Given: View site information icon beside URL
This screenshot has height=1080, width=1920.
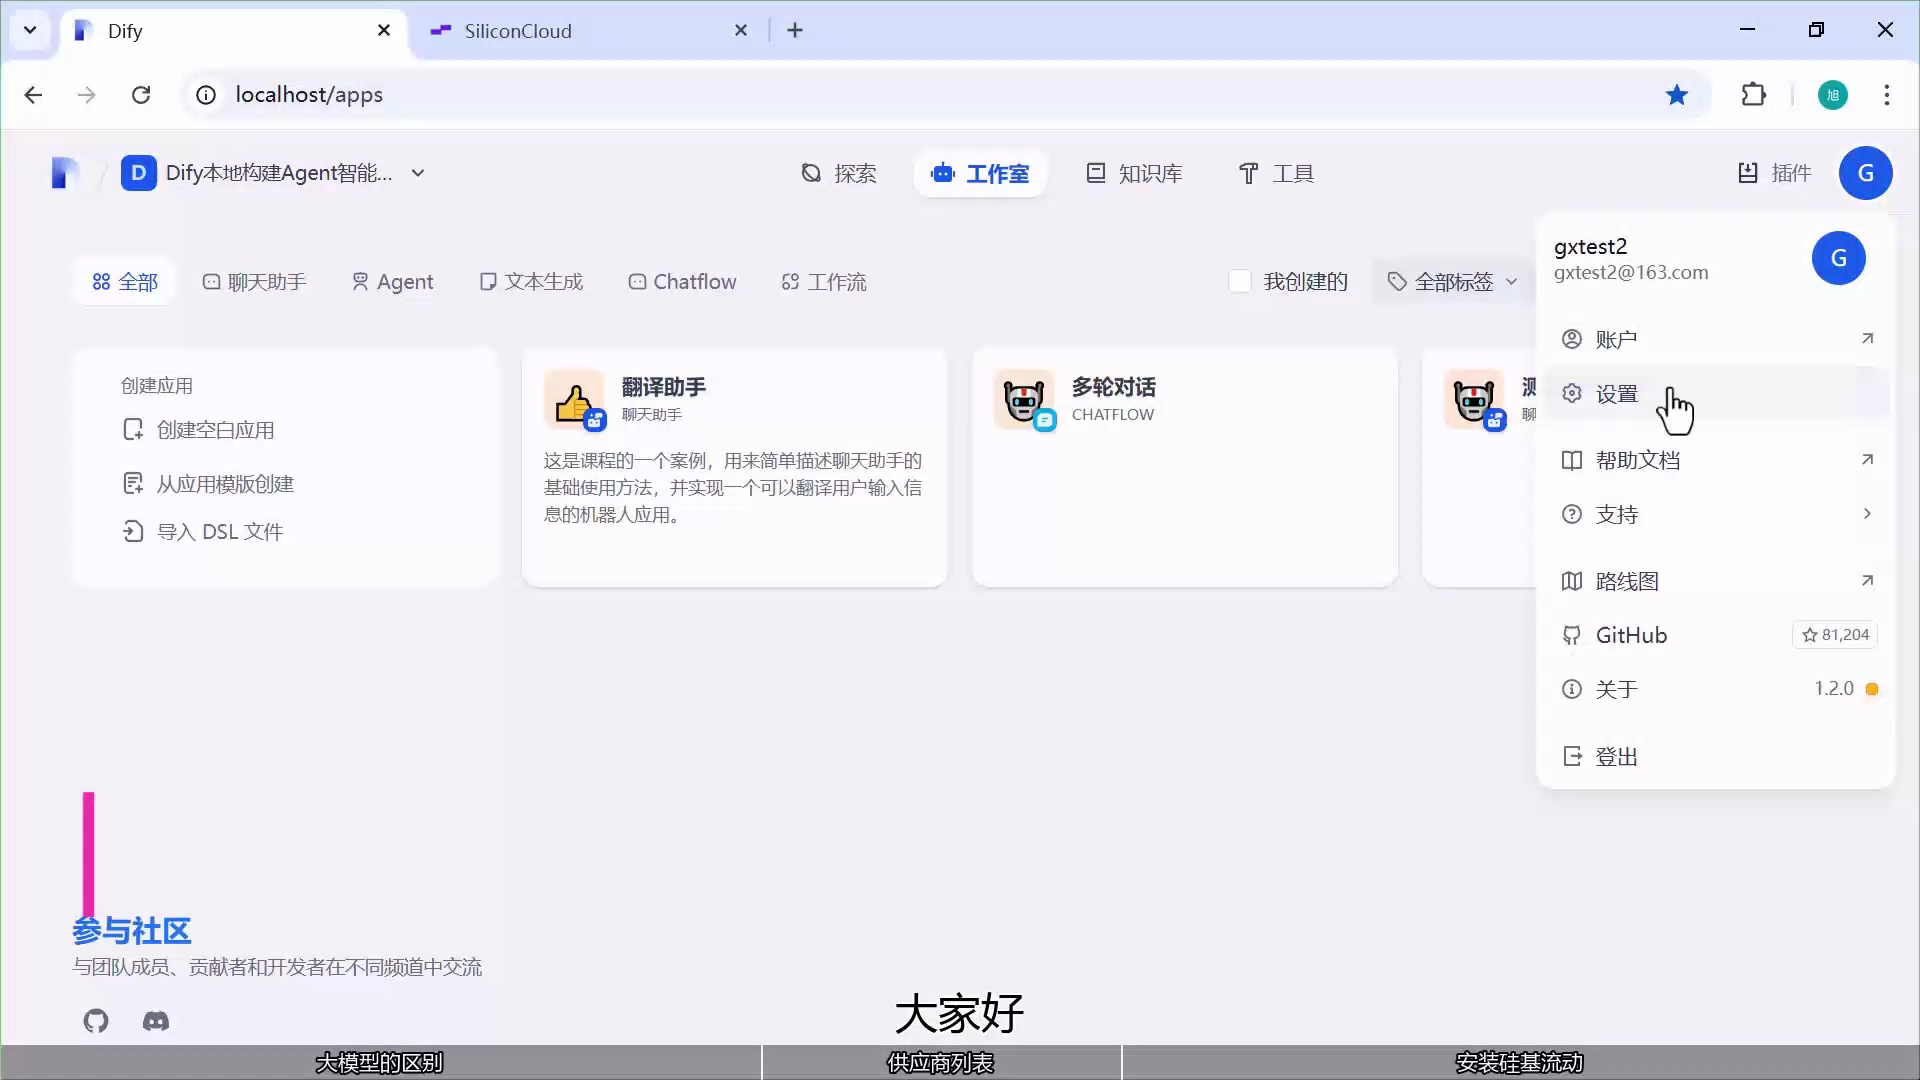Looking at the screenshot, I should coord(206,94).
